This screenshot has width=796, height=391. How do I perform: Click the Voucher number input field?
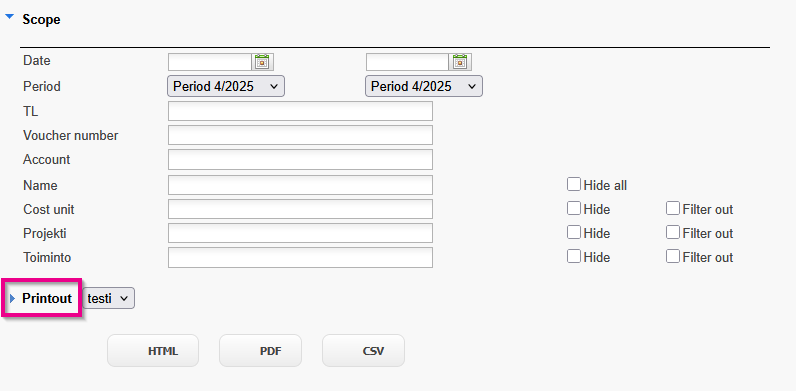click(x=301, y=135)
